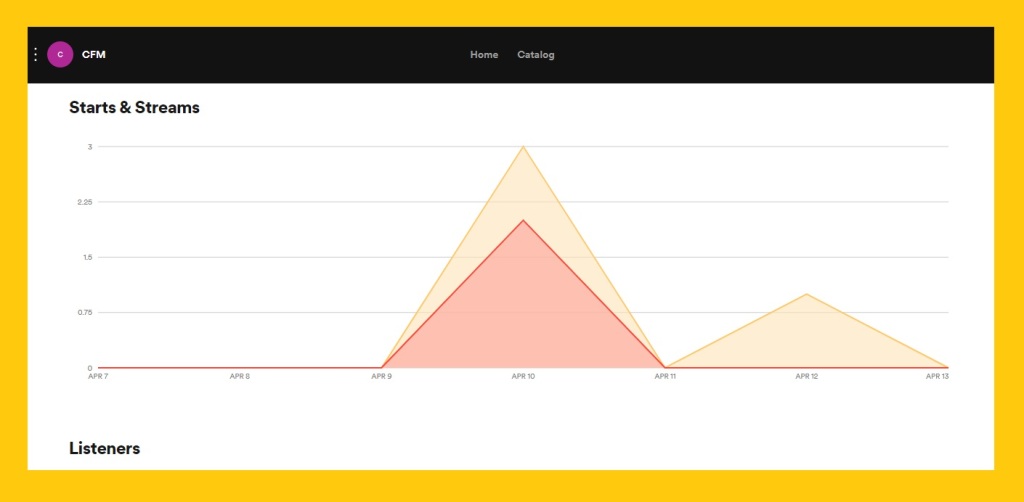The height and width of the screenshot is (502, 1024).
Task: Click the 2.25 value on the y-axis
Action: pos(85,202)
